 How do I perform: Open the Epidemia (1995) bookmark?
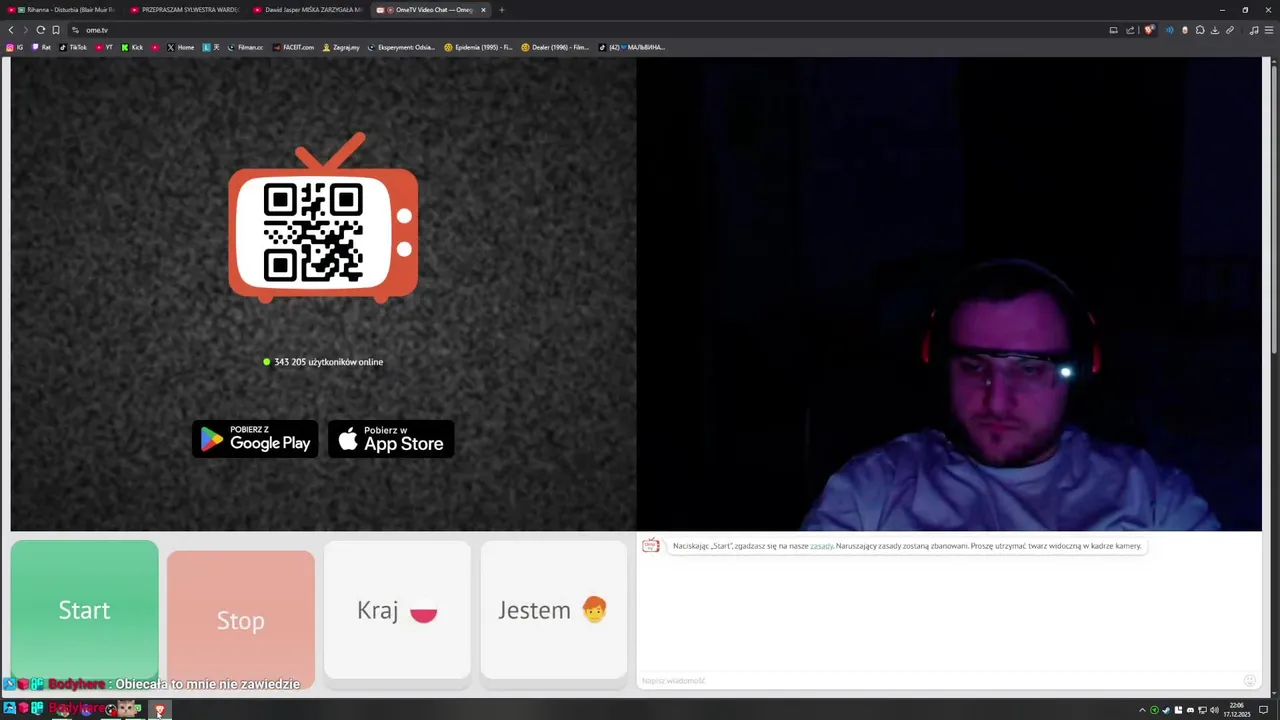click(479, 47)
